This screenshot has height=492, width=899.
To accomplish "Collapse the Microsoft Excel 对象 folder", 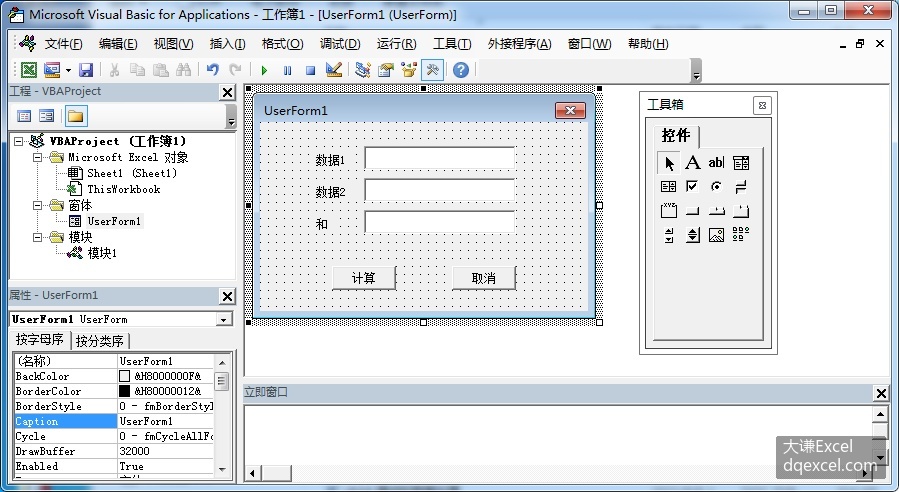I will (x=38, y=157).
